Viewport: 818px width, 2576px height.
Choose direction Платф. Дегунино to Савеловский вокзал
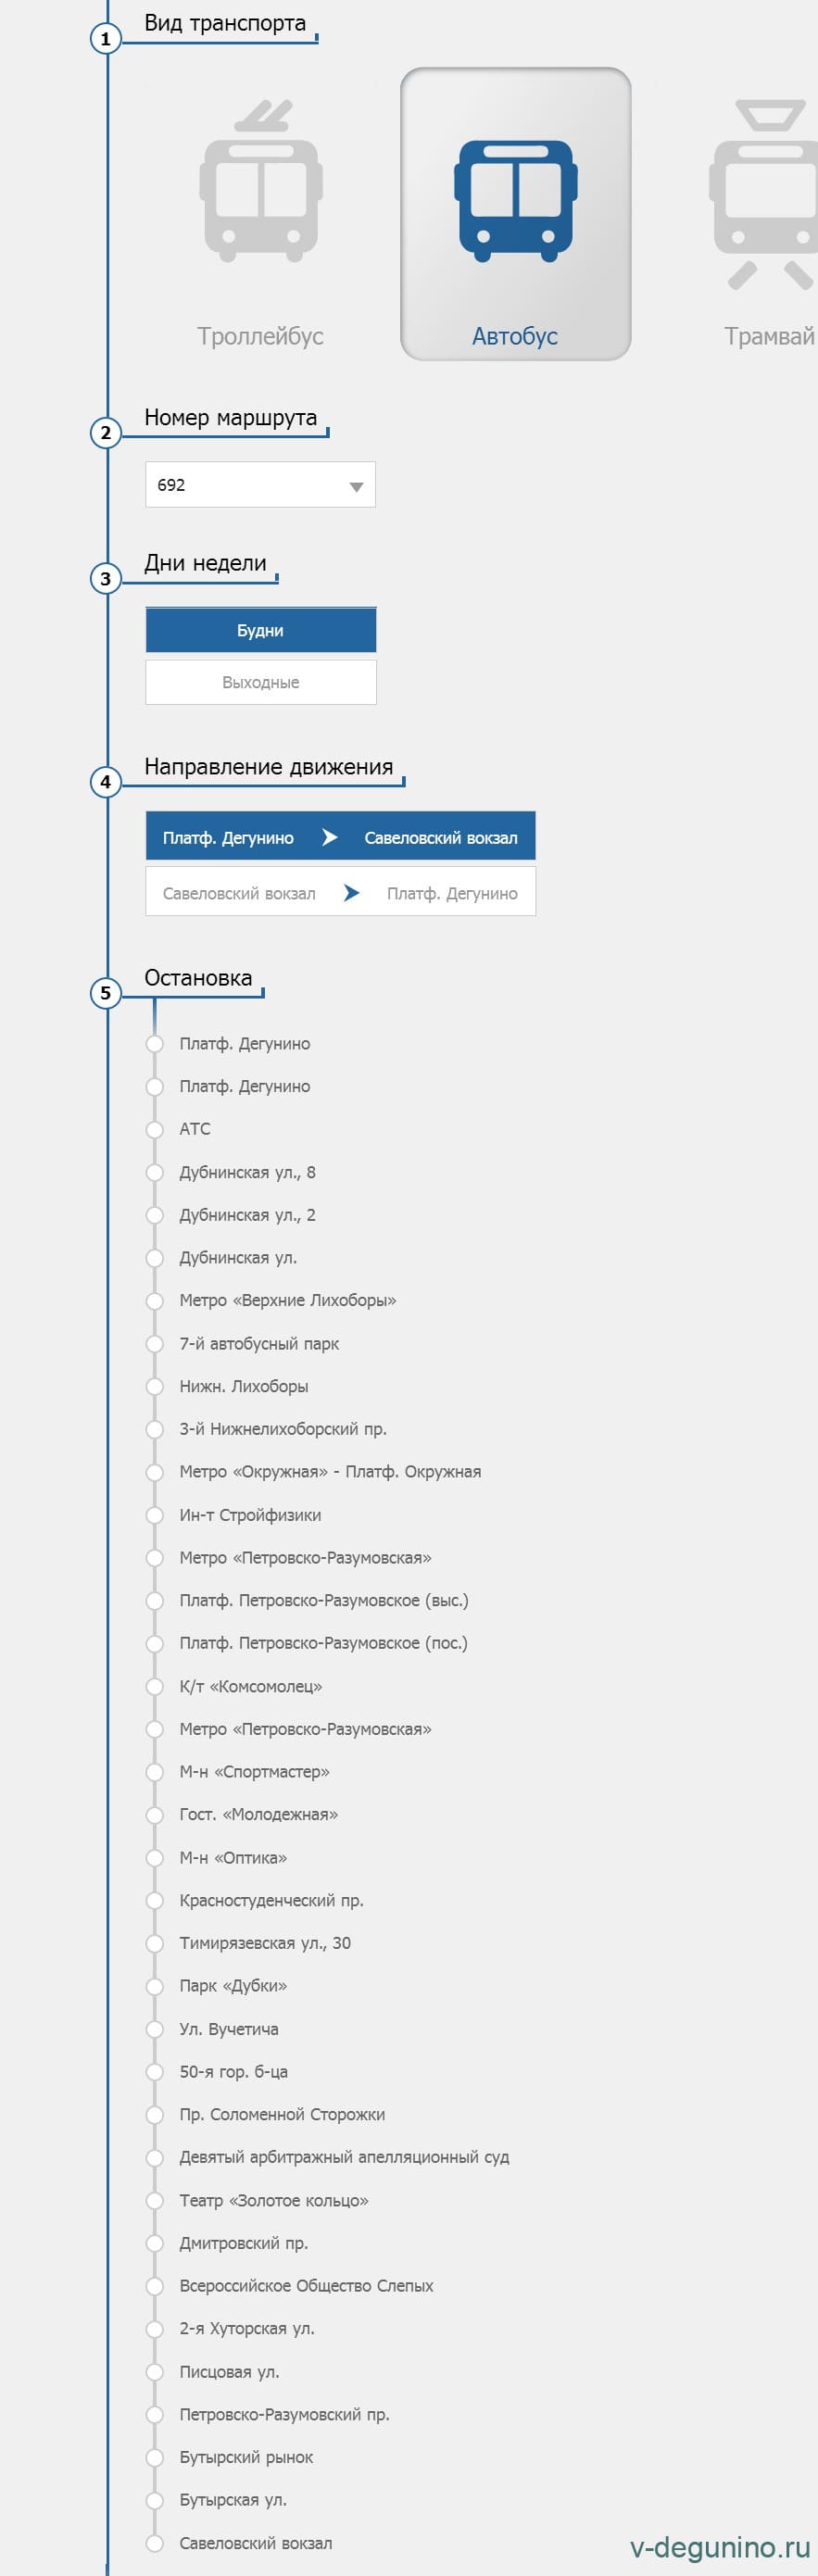pos(340,837)
